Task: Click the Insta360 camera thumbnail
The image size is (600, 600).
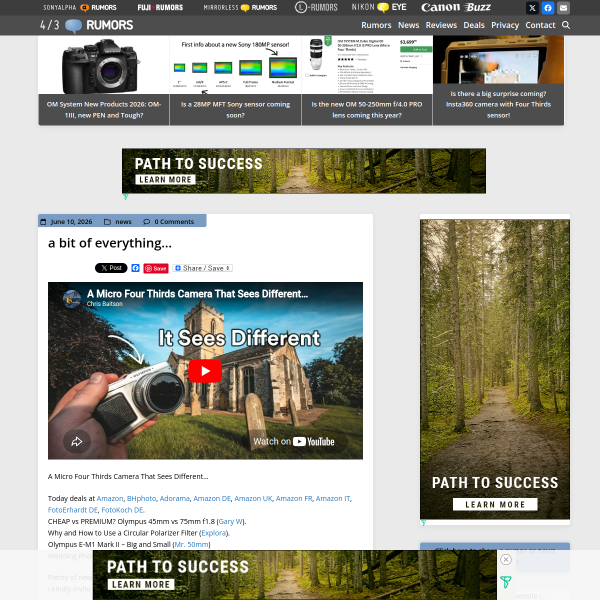Action: point(498,60)
